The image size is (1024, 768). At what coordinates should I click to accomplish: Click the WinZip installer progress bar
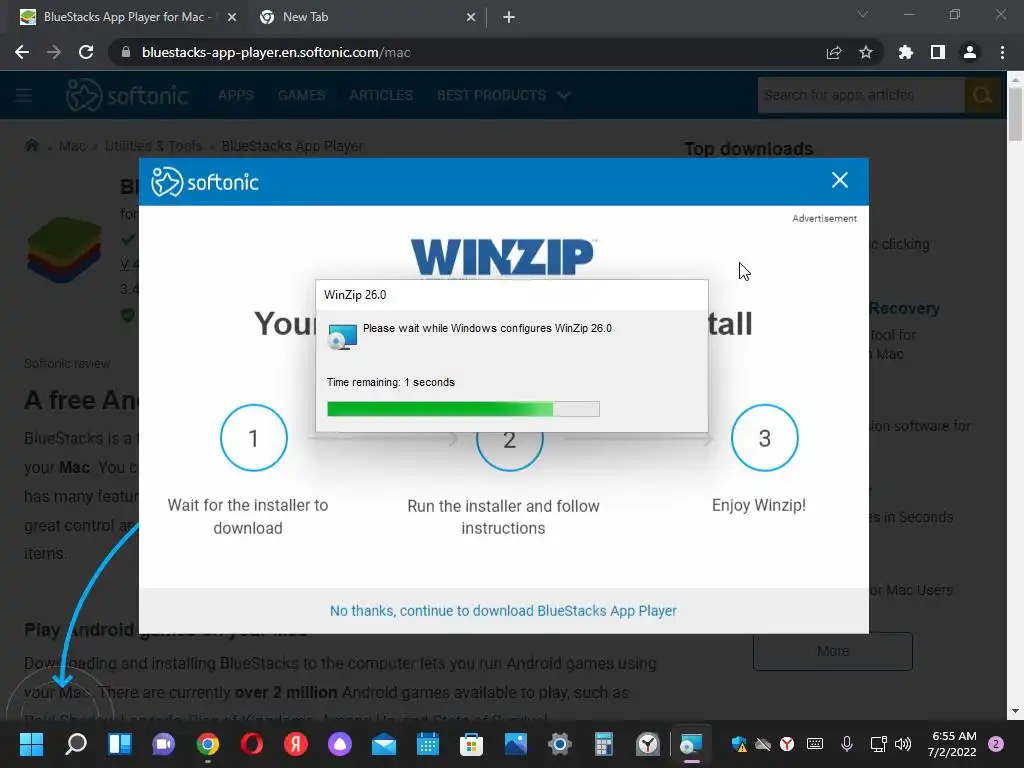click(463, 409)
